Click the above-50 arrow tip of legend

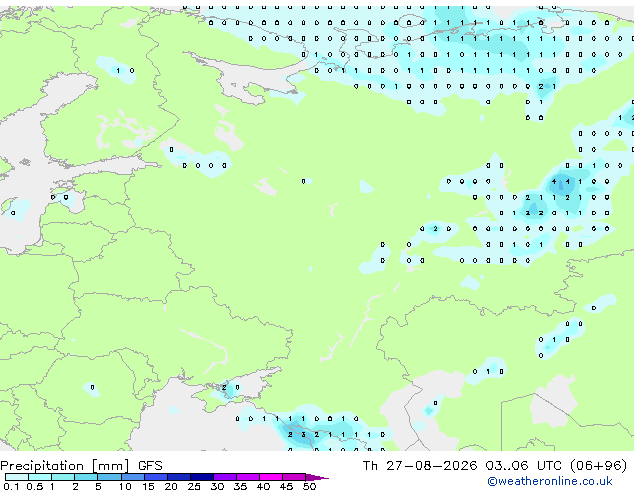pyautogui.click(x=317, y=478)
